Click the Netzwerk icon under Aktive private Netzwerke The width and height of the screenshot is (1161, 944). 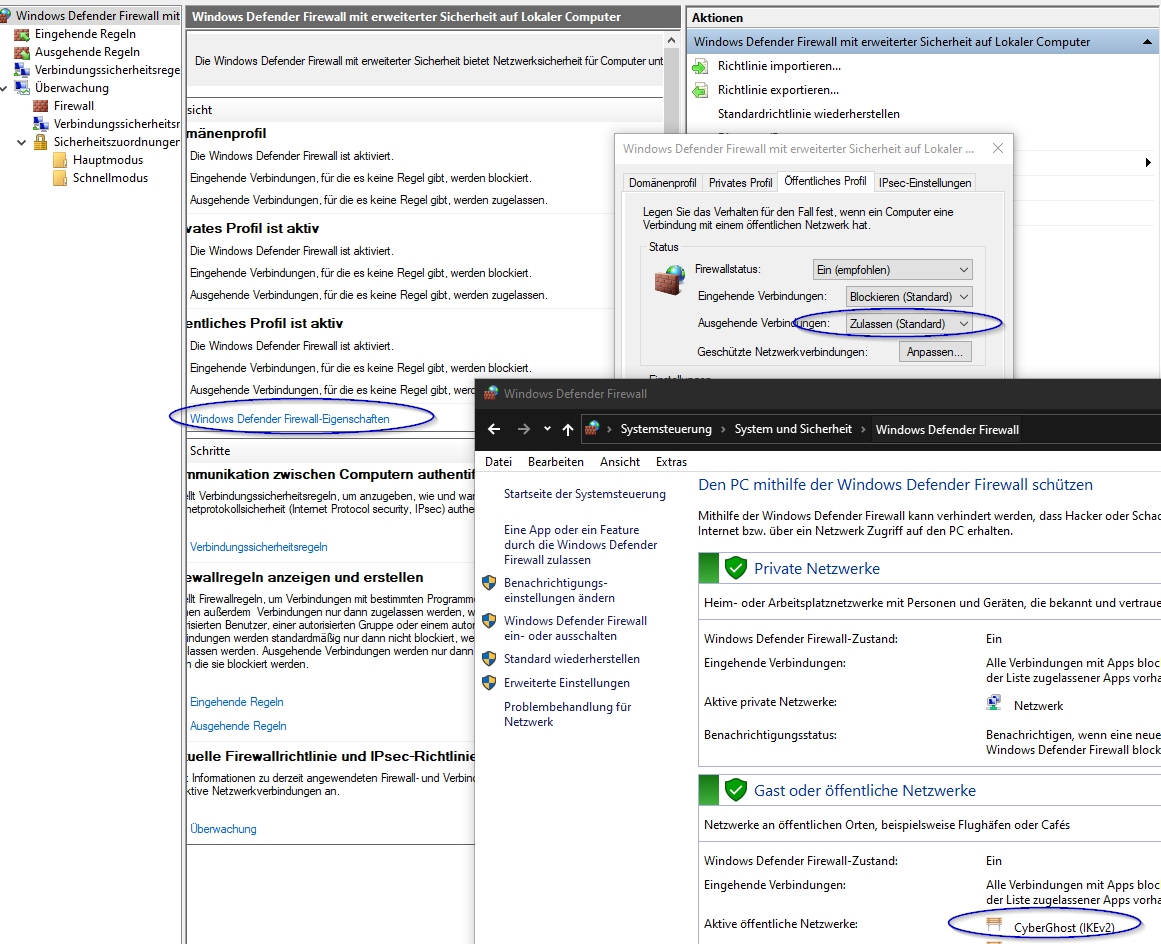[994, 703]
